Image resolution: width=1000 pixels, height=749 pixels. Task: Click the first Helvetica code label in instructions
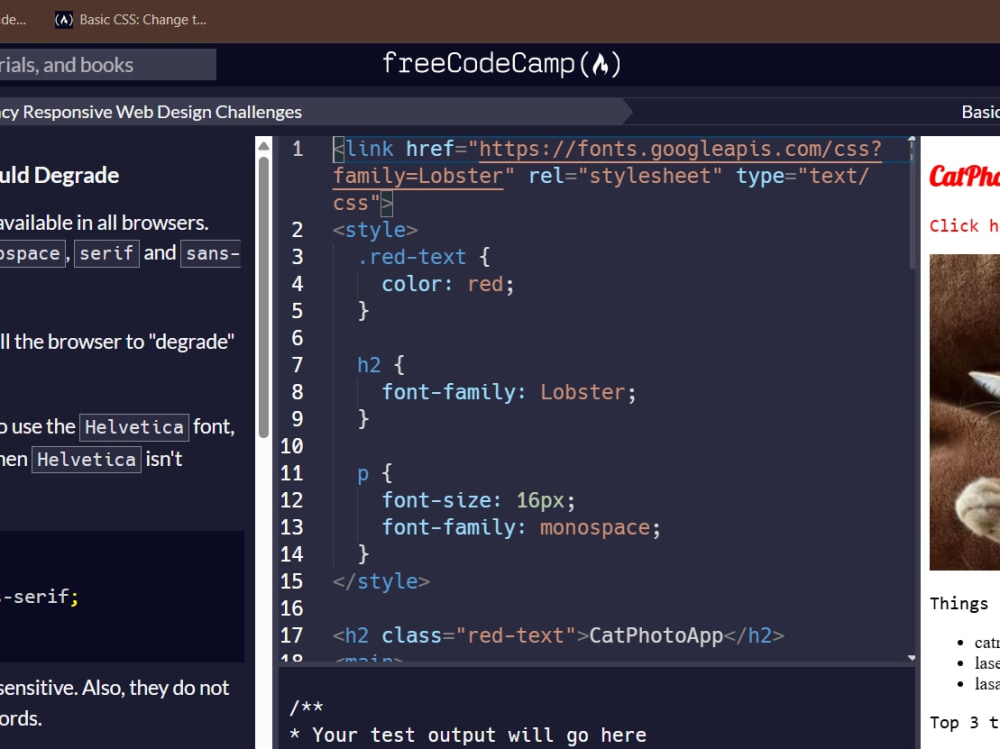pos(134,427)
